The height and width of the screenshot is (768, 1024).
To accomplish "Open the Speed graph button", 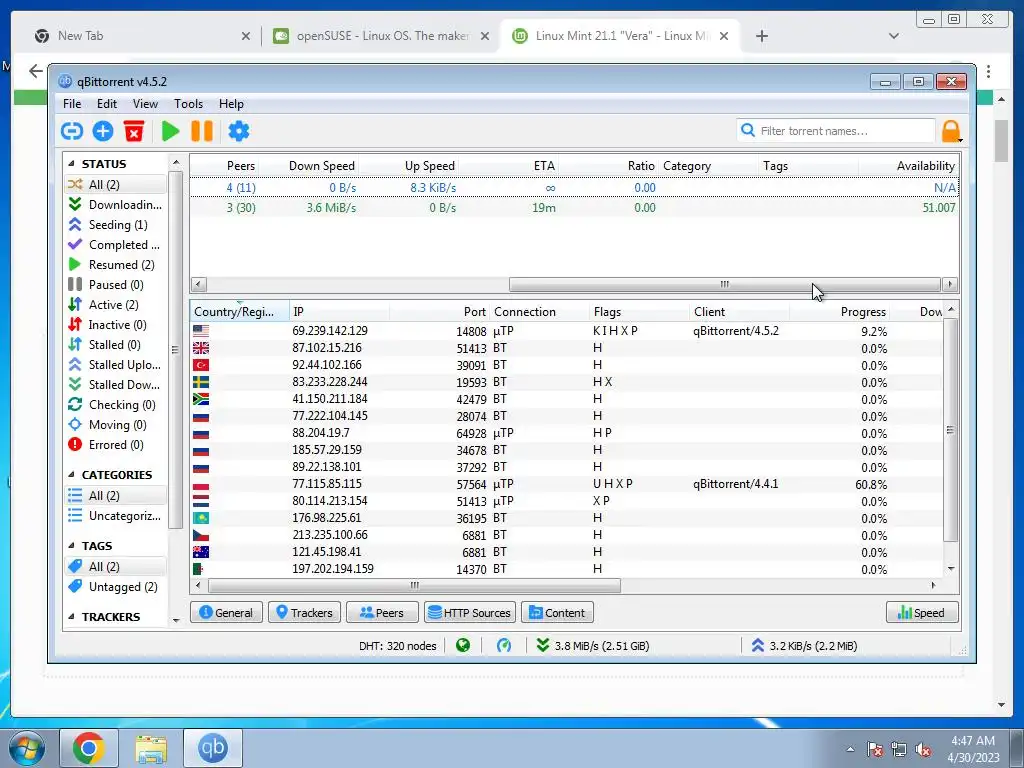I will [922, 613].
